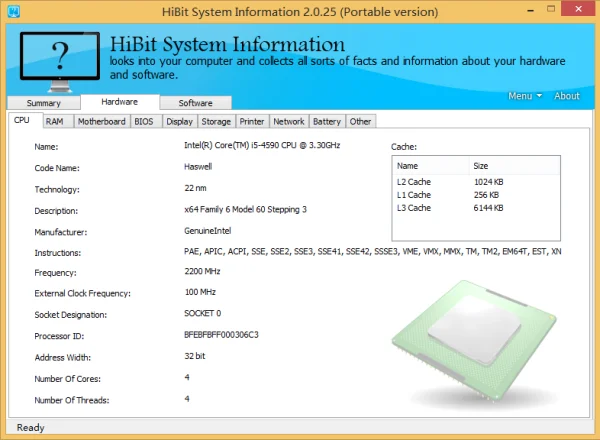Click the Name column header in Cache table
The height and width of the screenshot is (440, 600).
click(430, 166)
